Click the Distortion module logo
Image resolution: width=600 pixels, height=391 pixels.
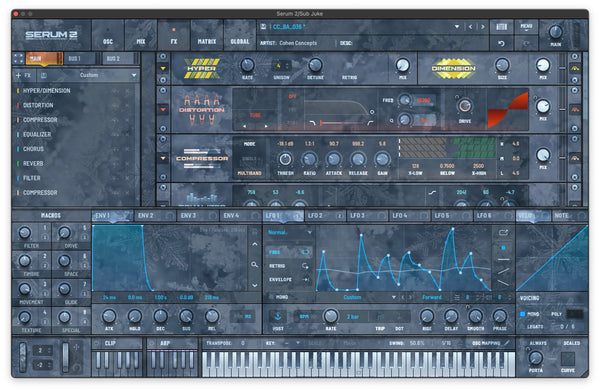(x=202, y=110)
